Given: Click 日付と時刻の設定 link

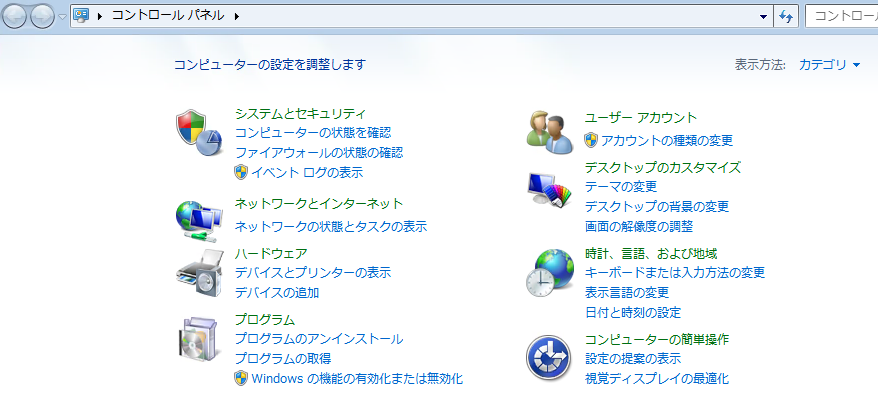Looking at the screenshot, I should tap(633, 312).
